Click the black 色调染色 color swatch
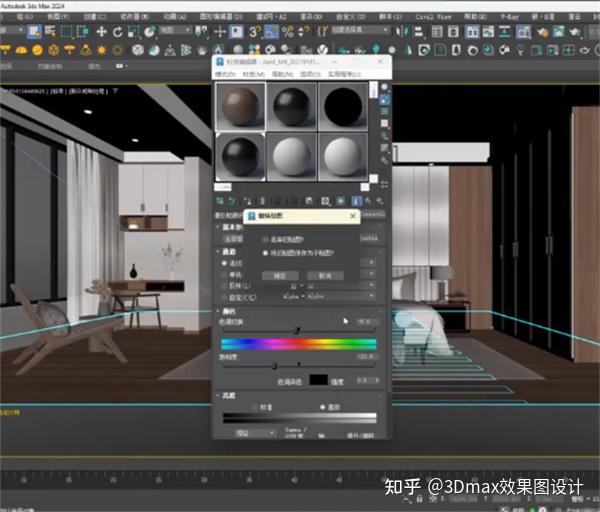This screenshot has width=600, height=512. [x=318, y=380]
